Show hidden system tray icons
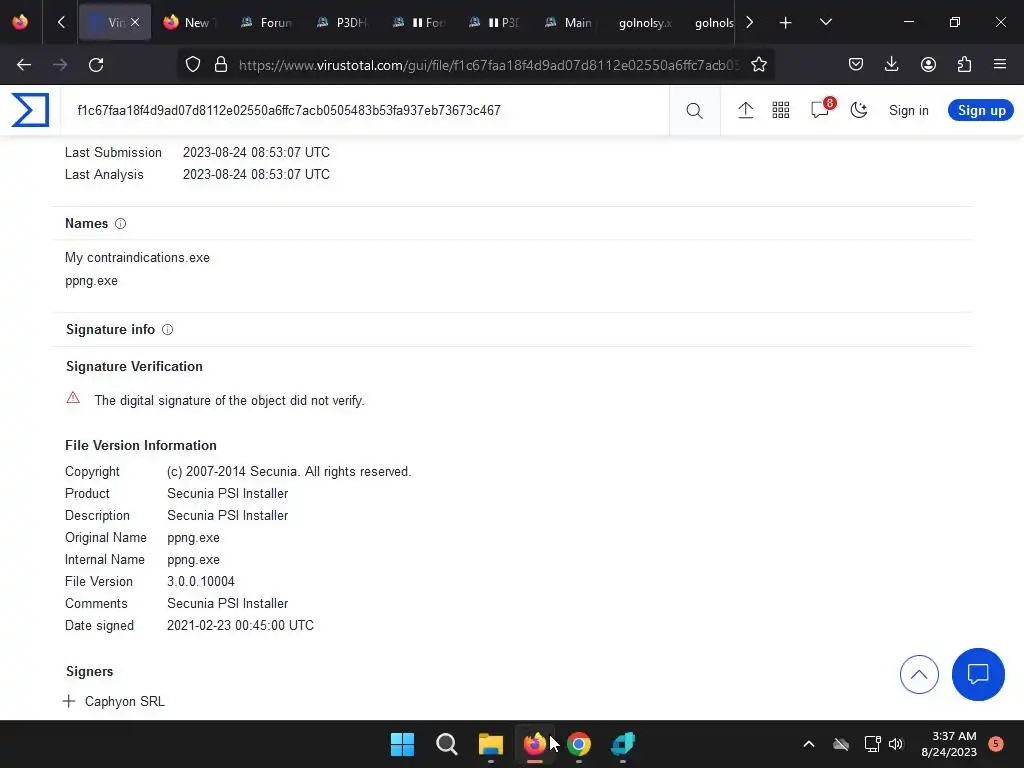Image resolution: width=1024 pixels, height=768 pixels. click(808, 744)
